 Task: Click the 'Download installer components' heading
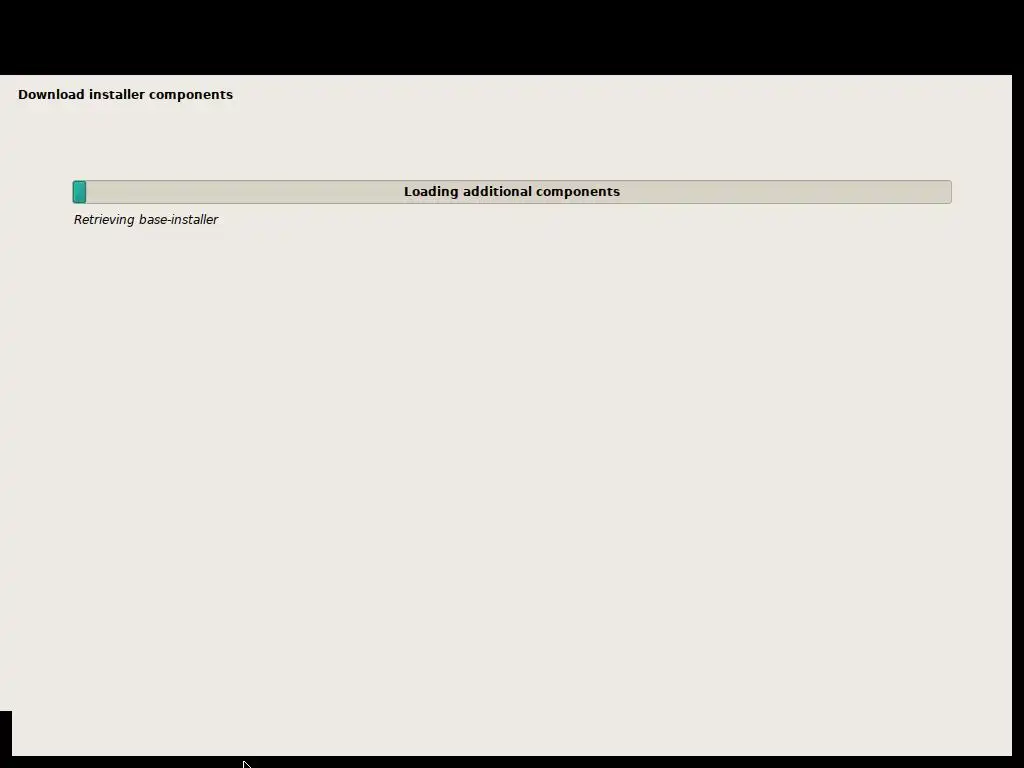click(125, 95)
